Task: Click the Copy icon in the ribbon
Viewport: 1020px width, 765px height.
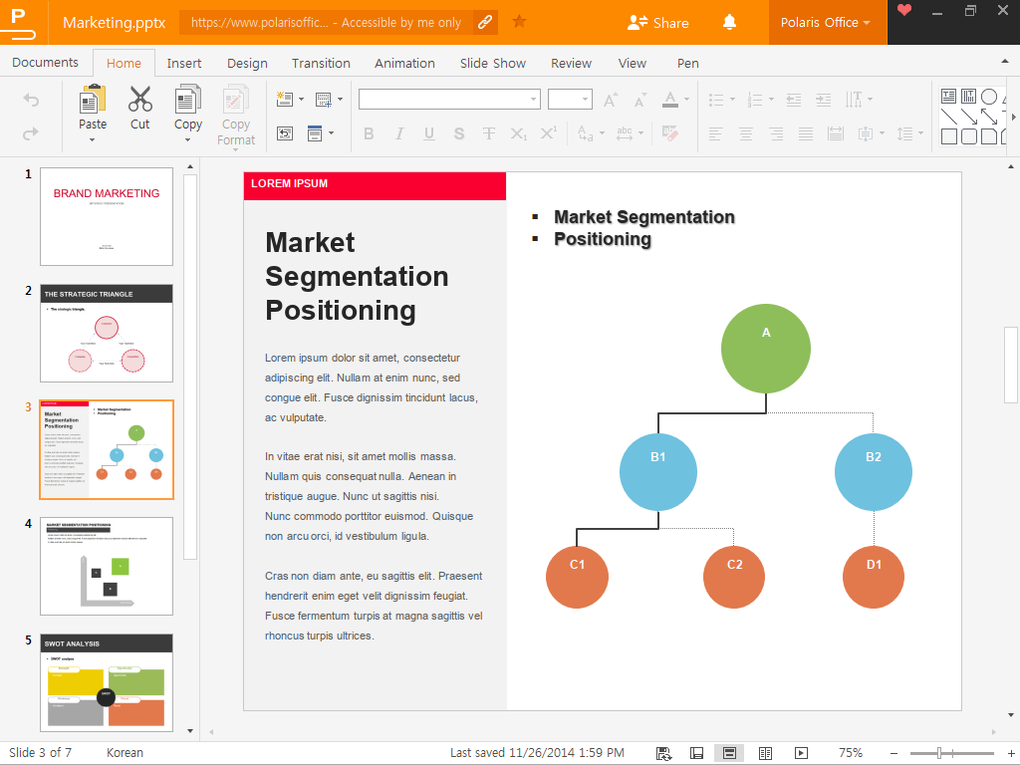Action: pyautogui.click(x=188, y=100)
